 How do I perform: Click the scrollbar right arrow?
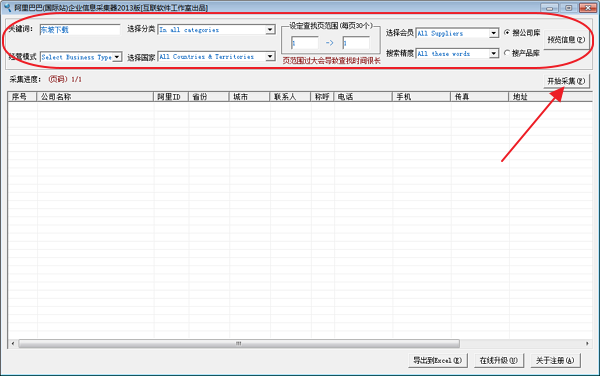(587, 343)
